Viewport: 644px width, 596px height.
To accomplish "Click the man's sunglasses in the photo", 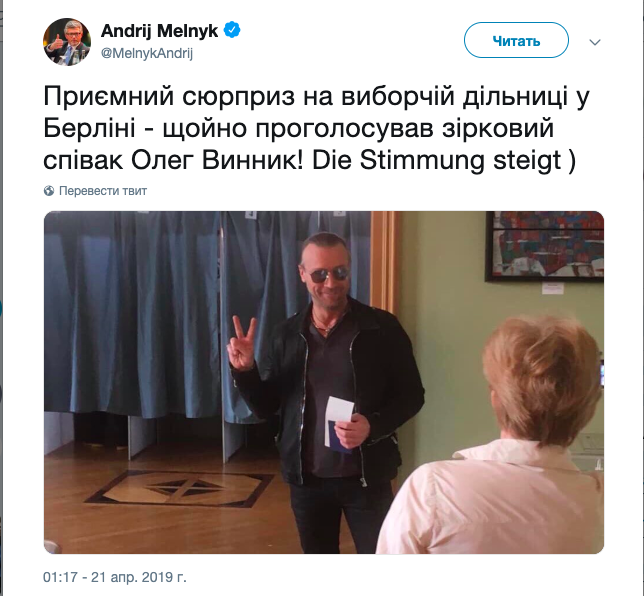I will [x=329, y=274].
